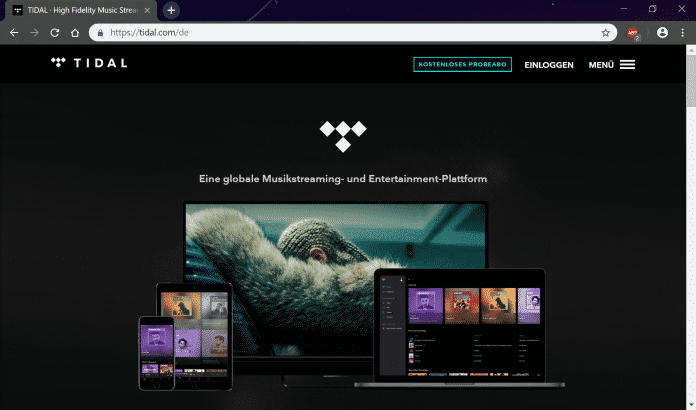Open the Chrome profile avatar icon
This screenshot has width=696, height=410.
tap(662, 32)
